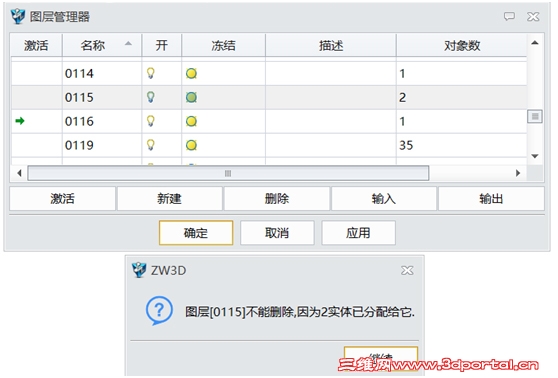Click the 输出 button

point(491,199)
